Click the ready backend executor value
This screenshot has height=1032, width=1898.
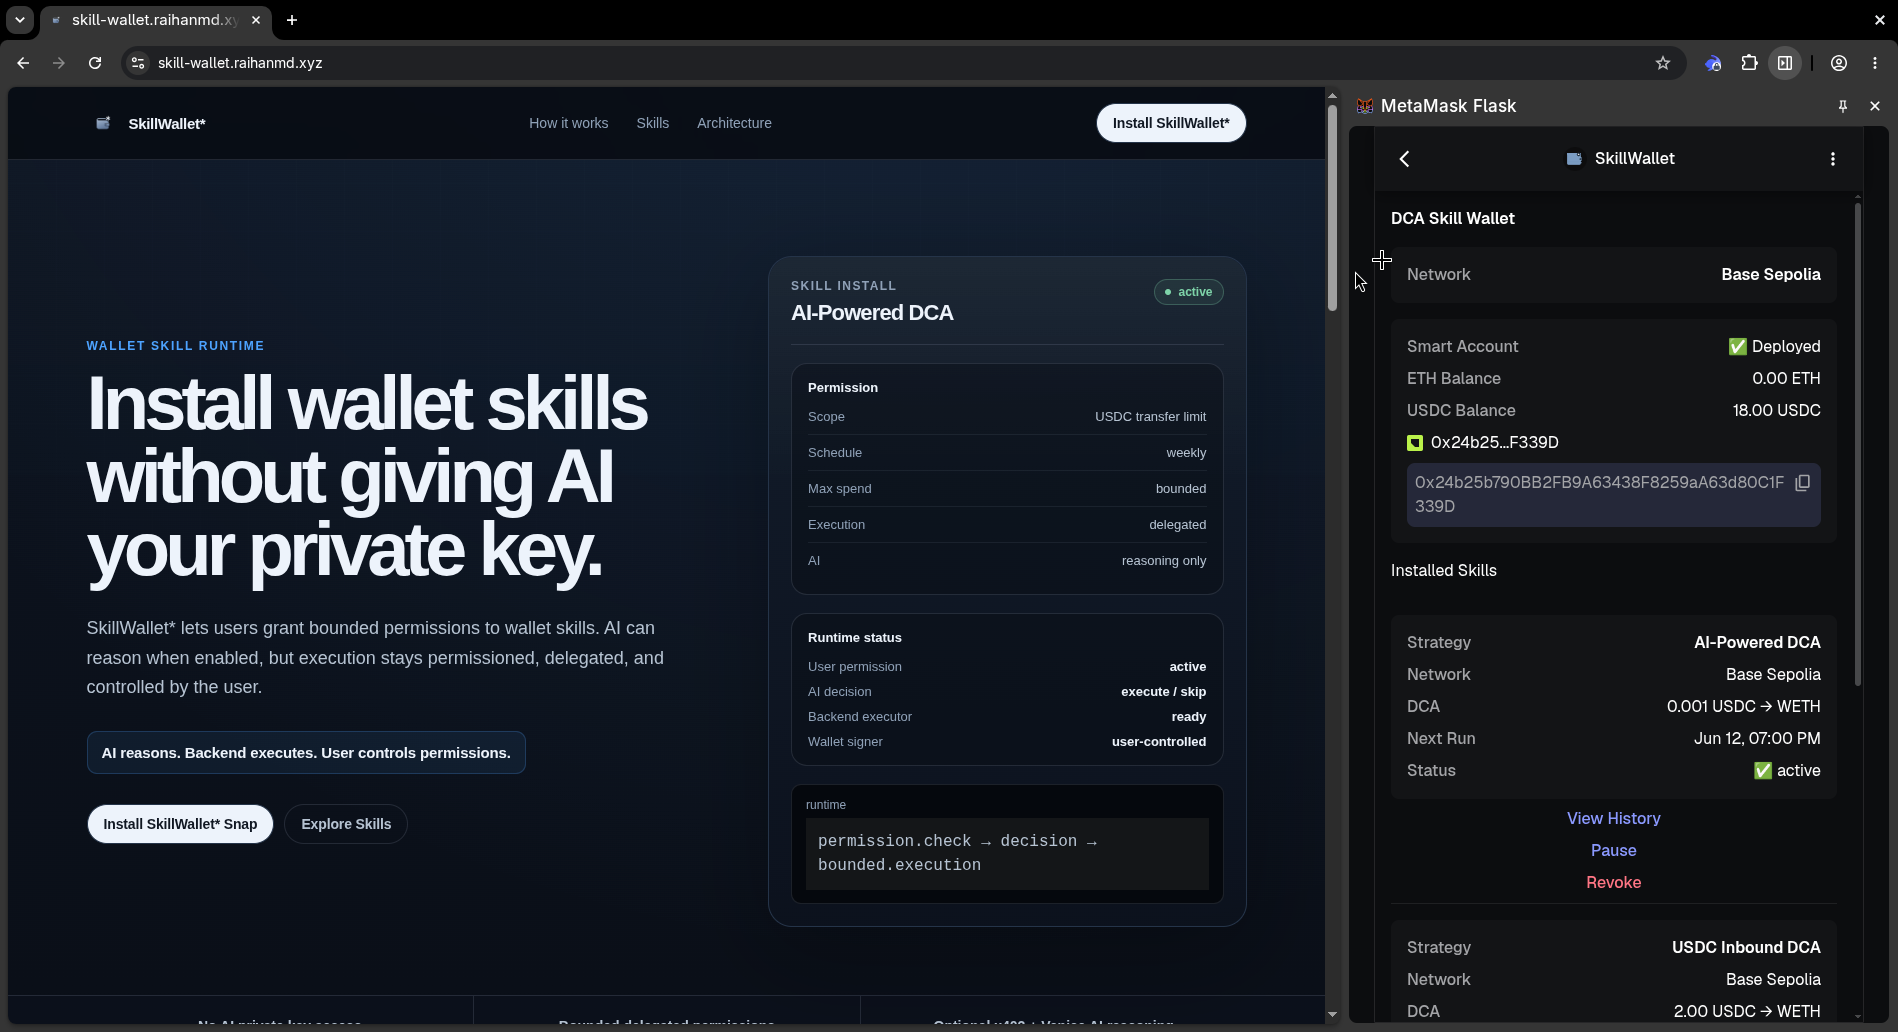[x=1188, y=717]
